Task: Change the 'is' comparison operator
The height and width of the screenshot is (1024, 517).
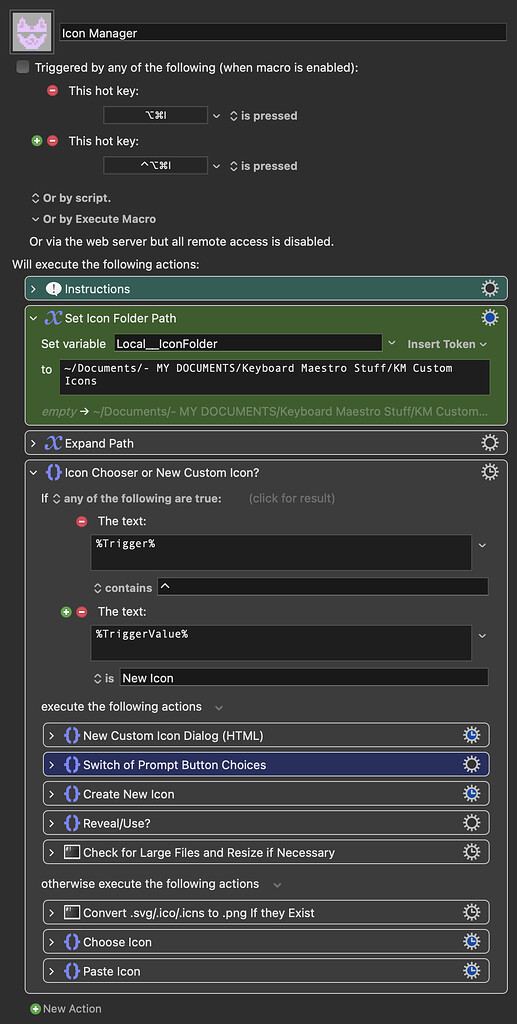Action: tap(104, 679)
